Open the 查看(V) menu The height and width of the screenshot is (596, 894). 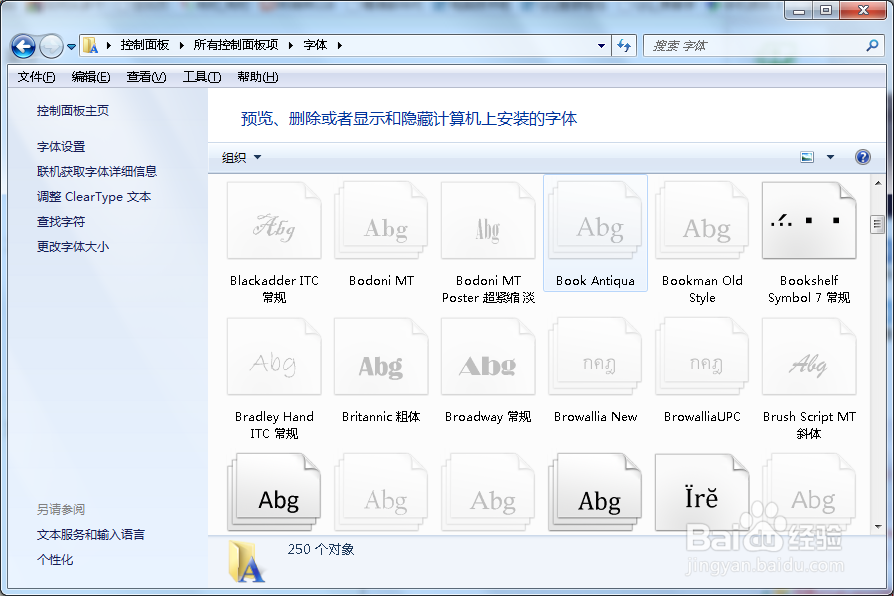pyautogui.click(x=146, y=77)
